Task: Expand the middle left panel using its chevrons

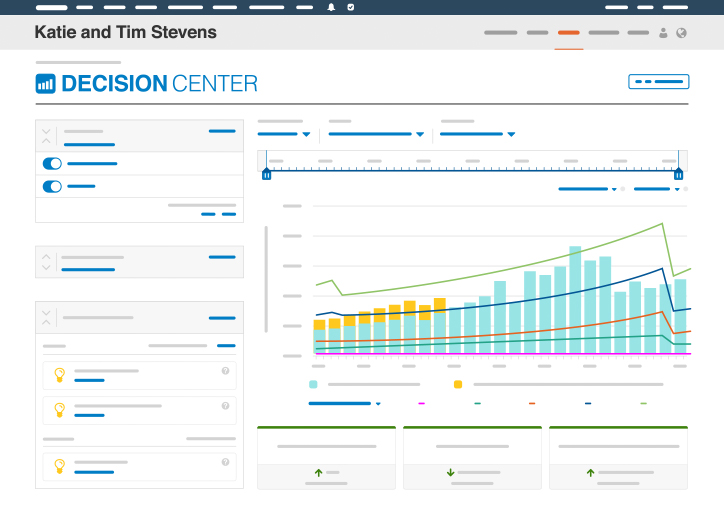Action: (46, 262)
